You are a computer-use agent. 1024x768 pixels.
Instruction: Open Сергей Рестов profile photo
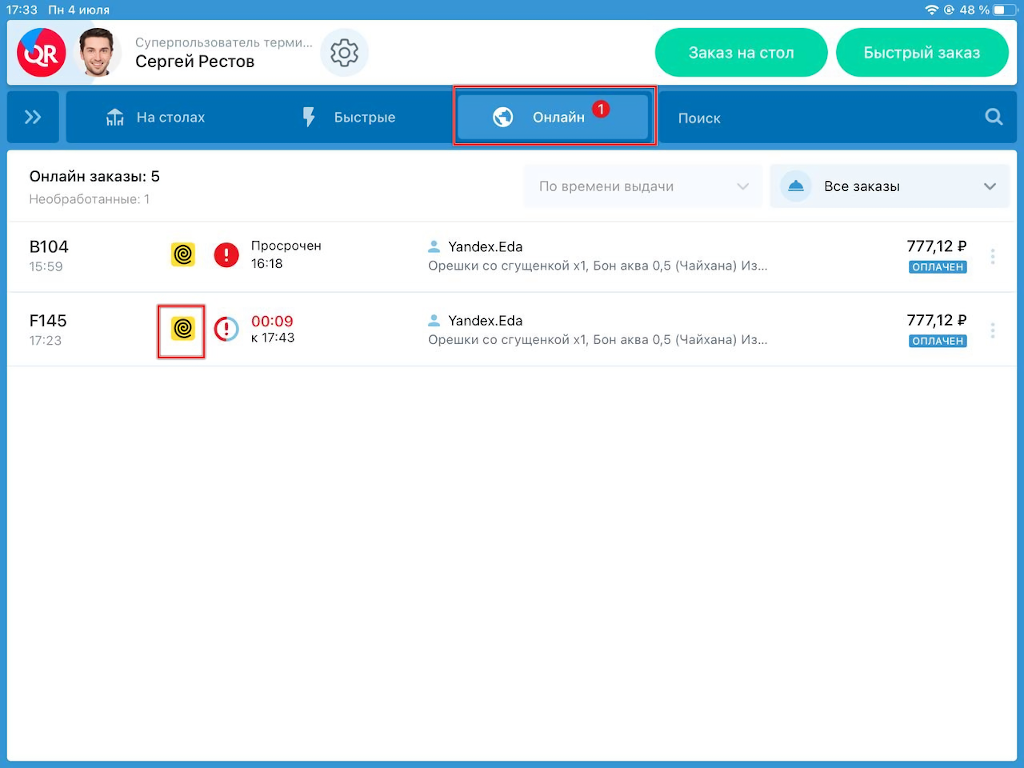pos(97,53)
